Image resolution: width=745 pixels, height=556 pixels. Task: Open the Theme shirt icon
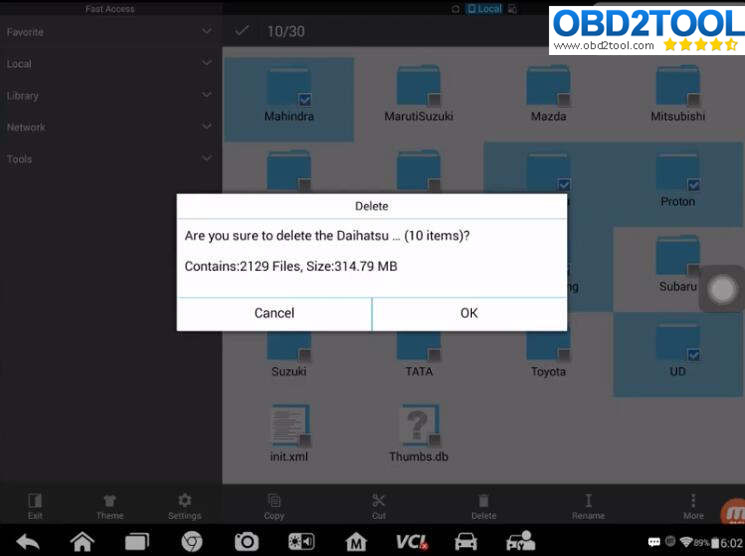110,501
